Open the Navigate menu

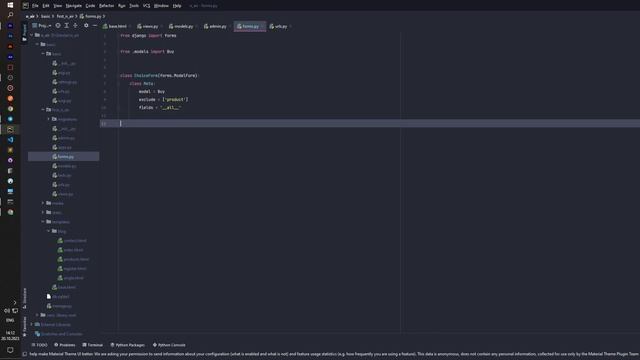tap(73, 6)
